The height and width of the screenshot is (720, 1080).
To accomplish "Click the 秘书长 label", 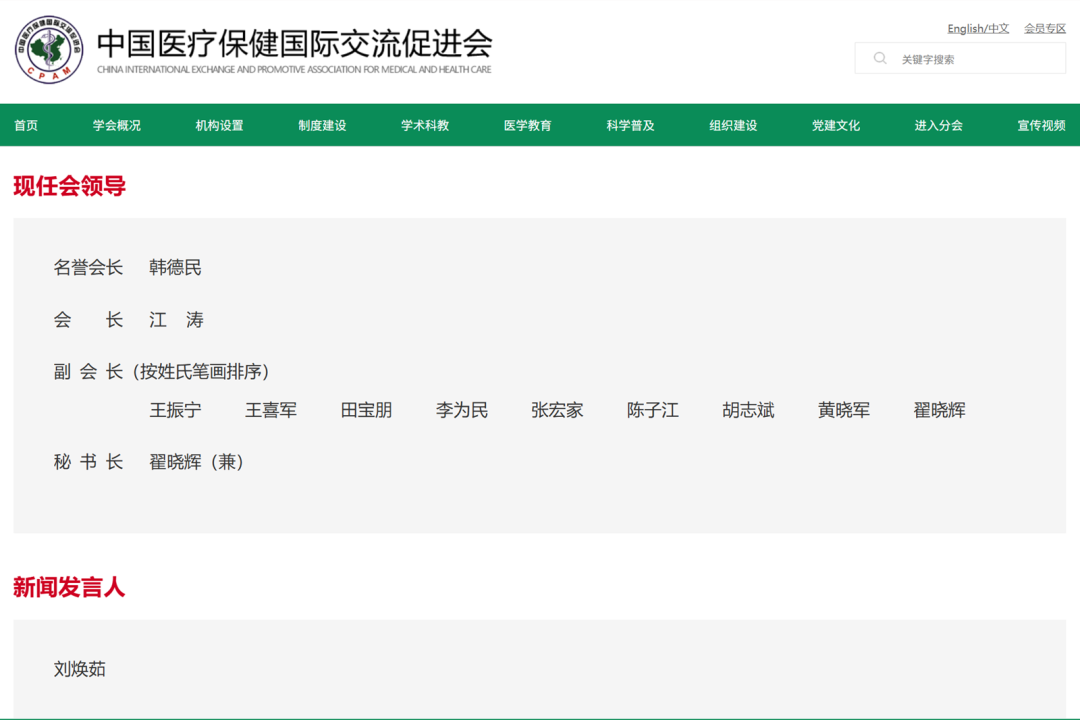I will (x=88, y=462).
